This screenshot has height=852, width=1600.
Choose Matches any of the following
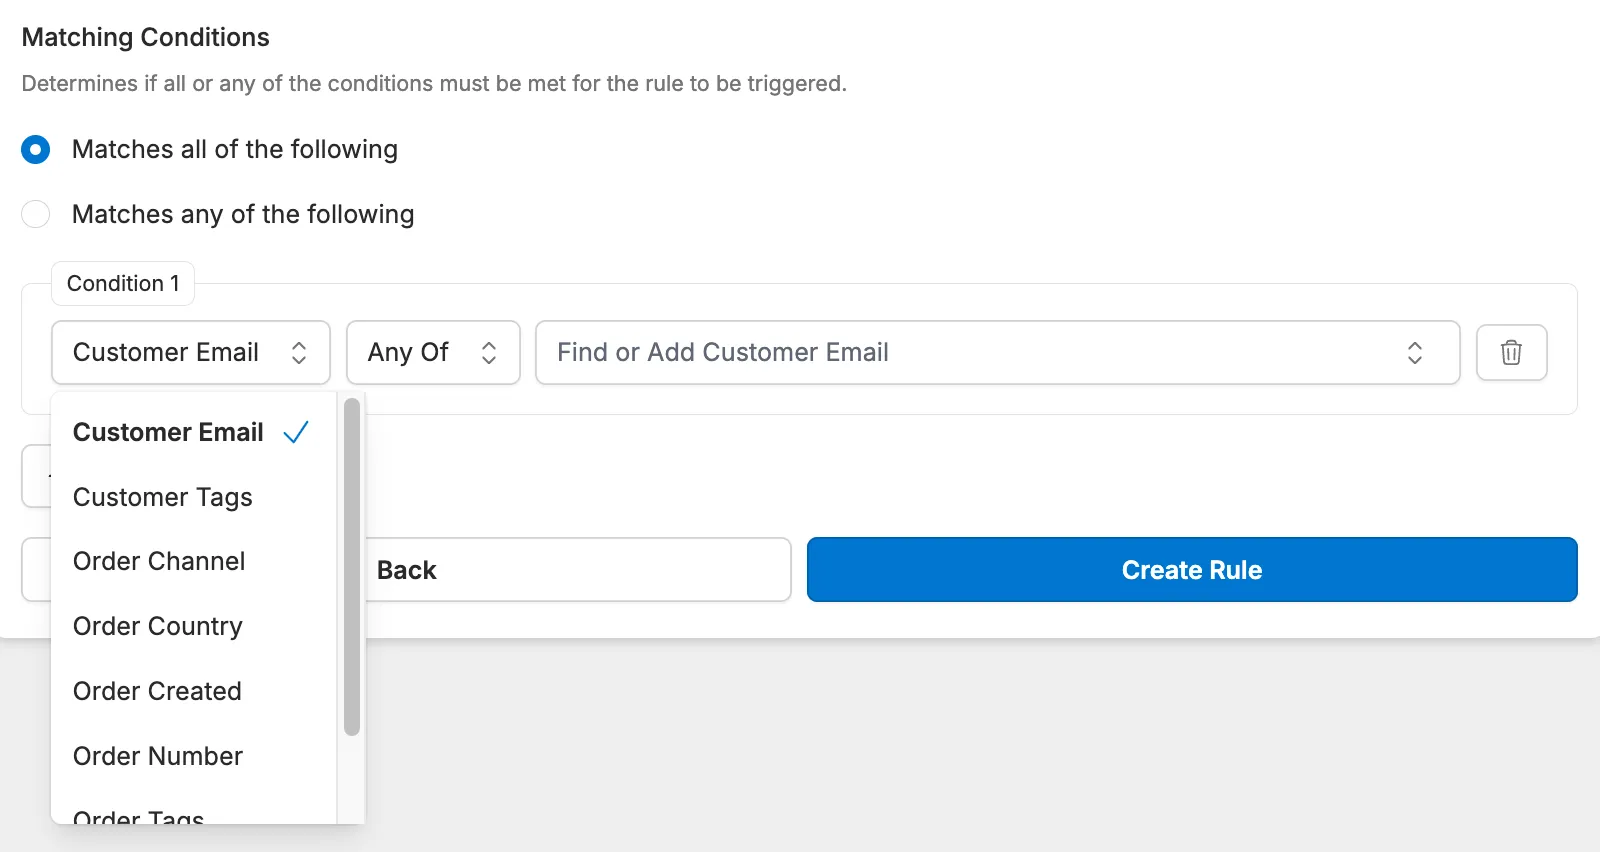click(x=36, y=214)
